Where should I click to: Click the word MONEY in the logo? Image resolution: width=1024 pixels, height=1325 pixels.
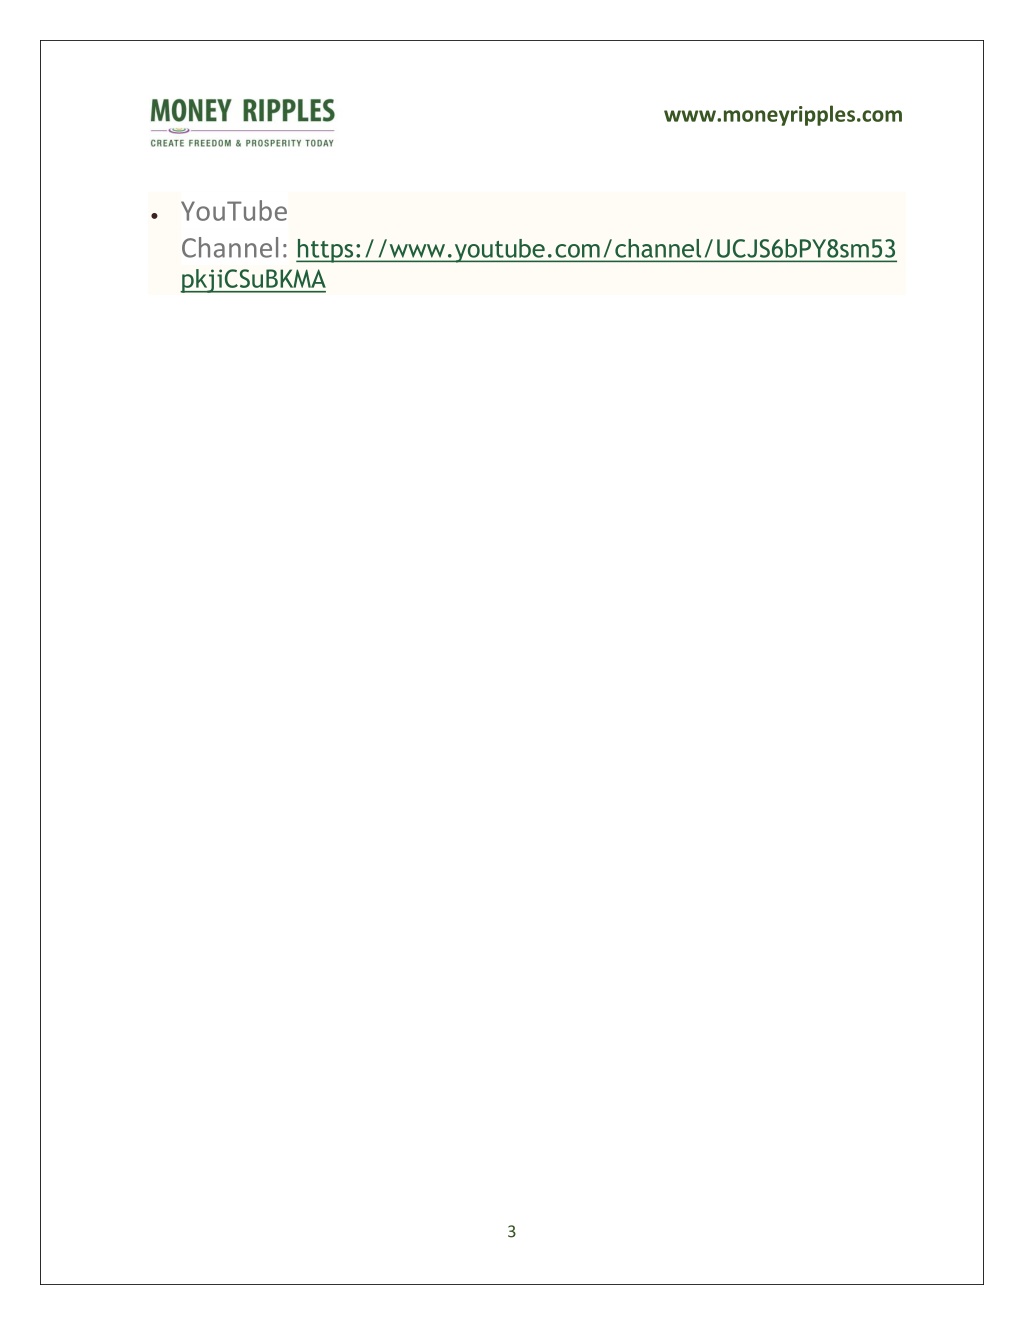pos(191,110)
